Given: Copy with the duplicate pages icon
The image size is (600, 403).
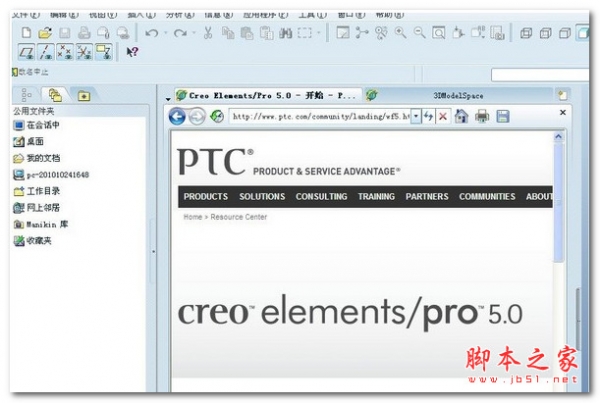Looking at the screenshot, I should 228,33.
